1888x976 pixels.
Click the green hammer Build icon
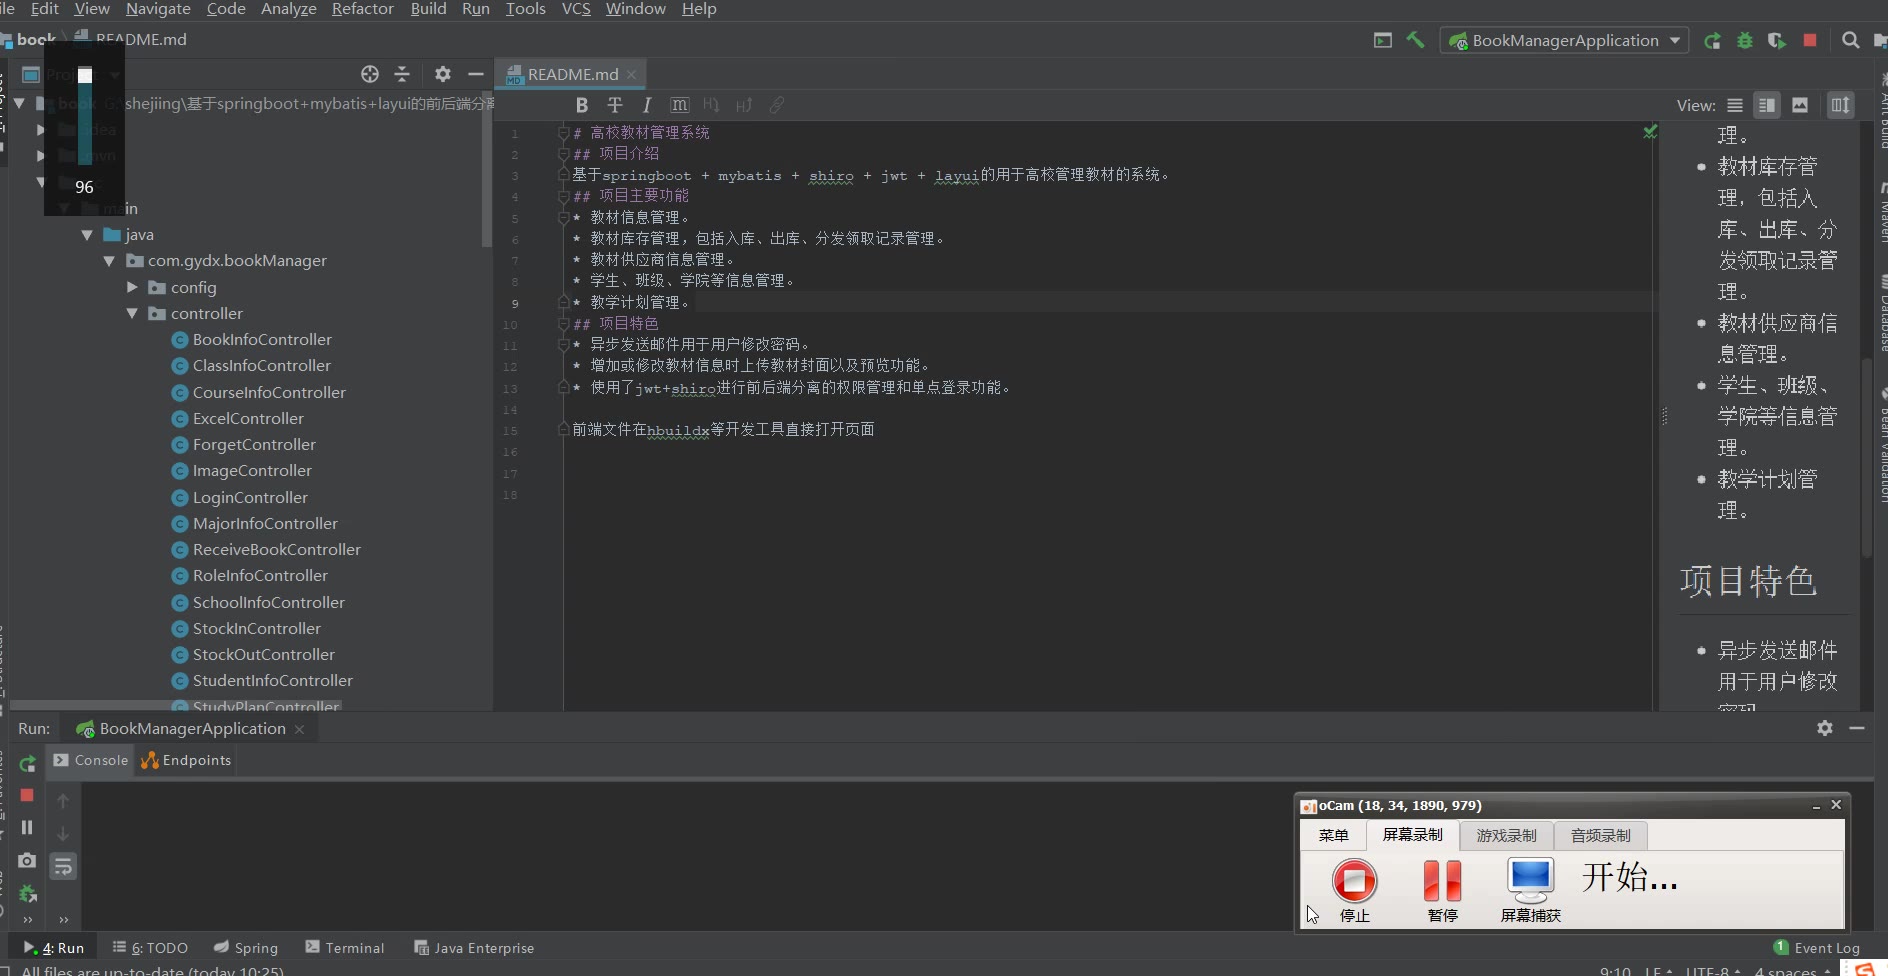coord(1415,40)
